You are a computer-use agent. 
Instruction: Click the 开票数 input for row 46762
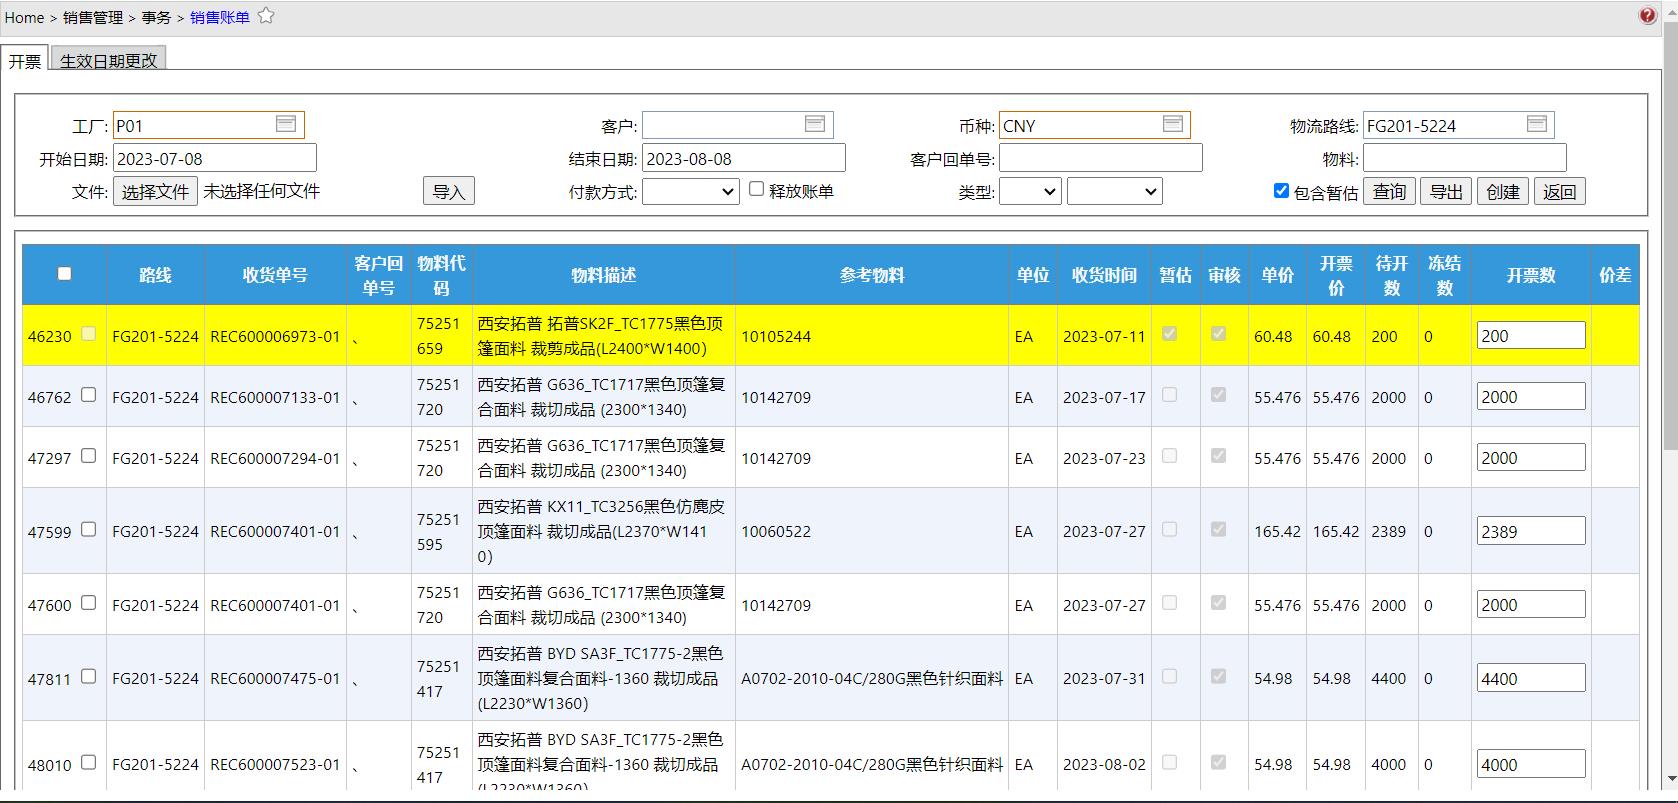coord(1531,396)
